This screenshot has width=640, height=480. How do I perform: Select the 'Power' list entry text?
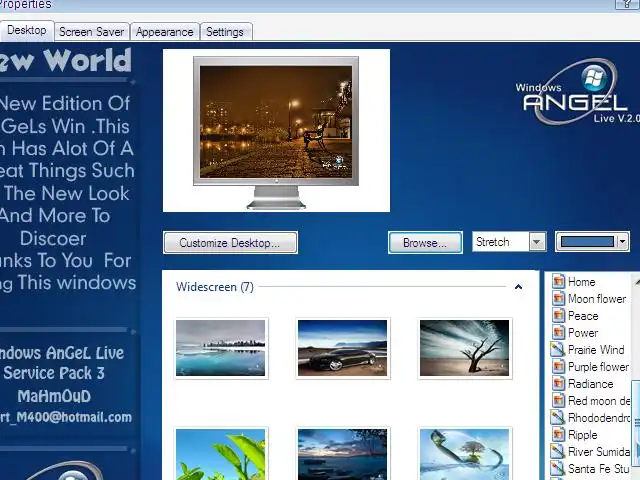coord(583,333)
